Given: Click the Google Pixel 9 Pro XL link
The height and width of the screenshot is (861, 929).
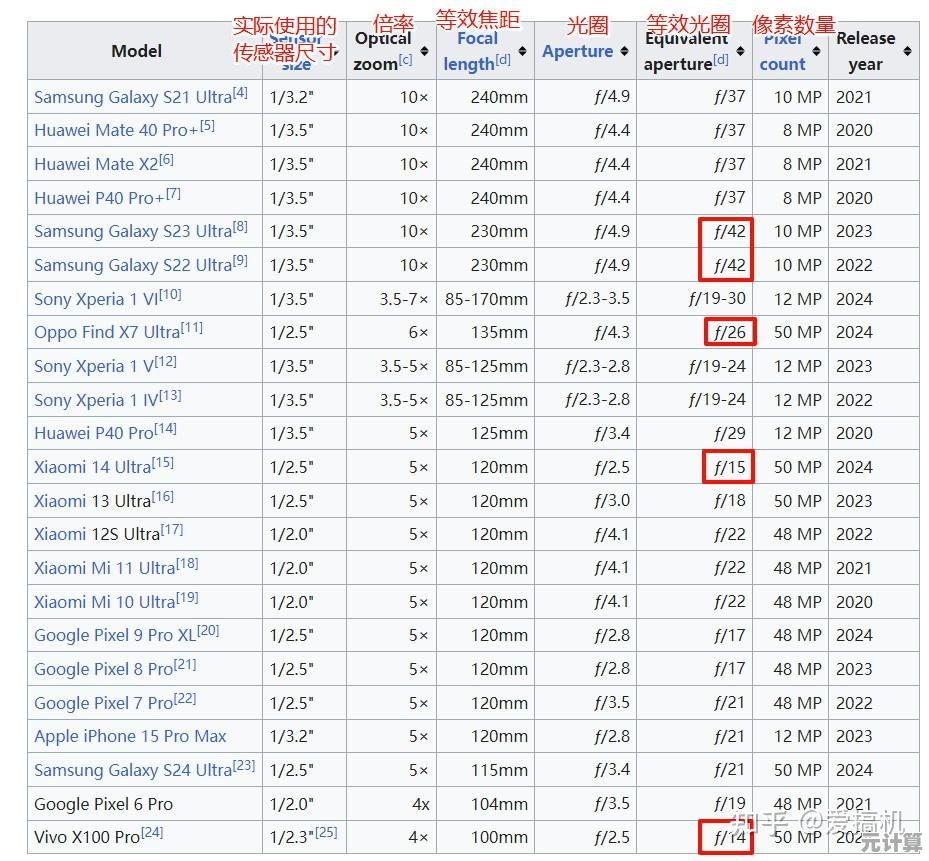Looking at the screenshot, I should click(x=115, y=636).
